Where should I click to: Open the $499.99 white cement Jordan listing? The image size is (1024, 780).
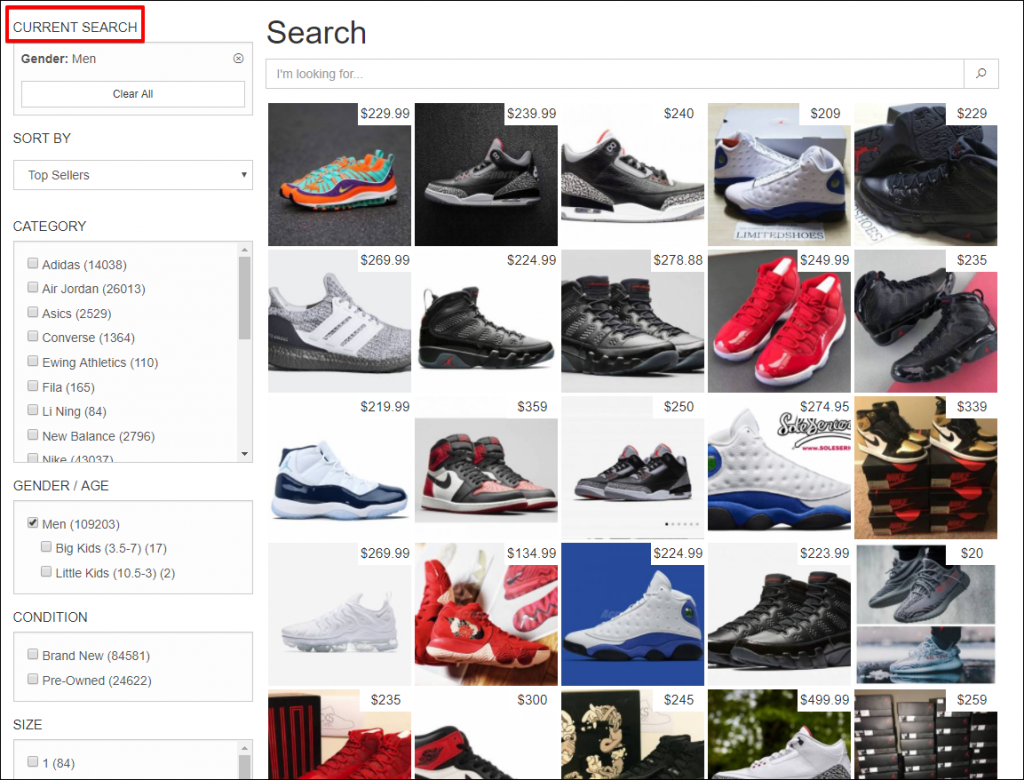click(x=779, y=734)
